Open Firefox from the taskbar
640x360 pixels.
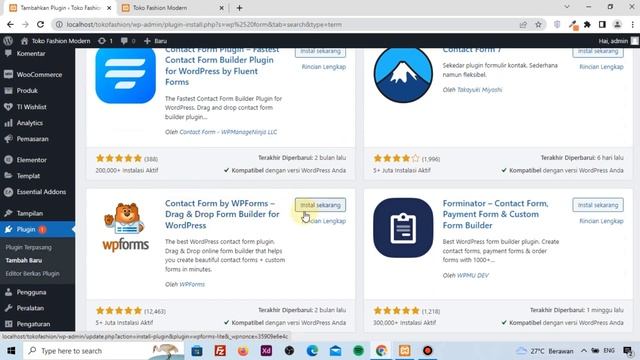tap(243, 351)
